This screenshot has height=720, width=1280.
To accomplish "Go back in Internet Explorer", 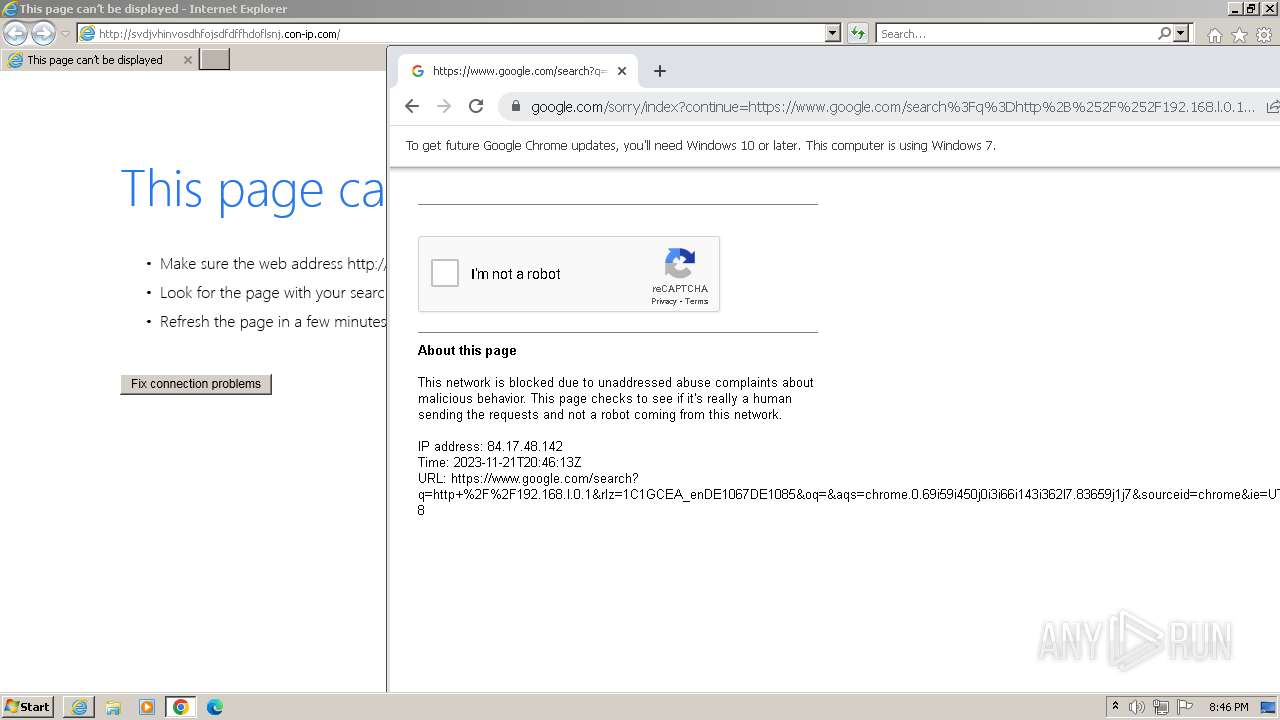I will pos(15,33).
